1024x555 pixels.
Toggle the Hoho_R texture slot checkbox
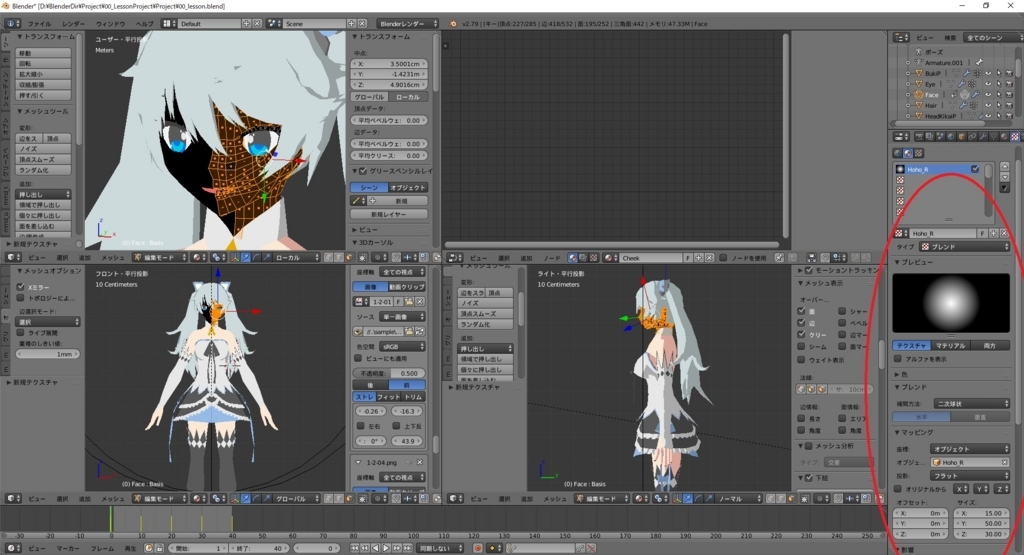(x=975, y=169)
